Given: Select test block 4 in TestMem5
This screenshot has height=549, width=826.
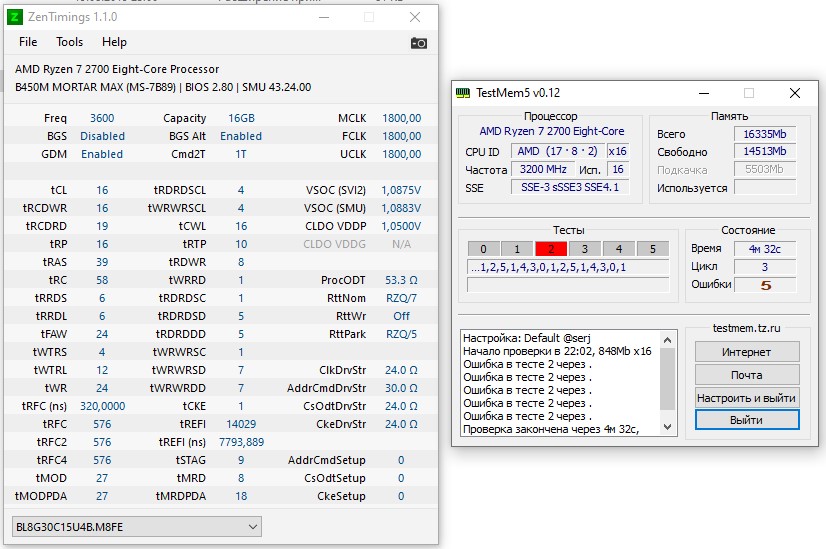Looking at the screenshot, I should [x=619, y=249].
